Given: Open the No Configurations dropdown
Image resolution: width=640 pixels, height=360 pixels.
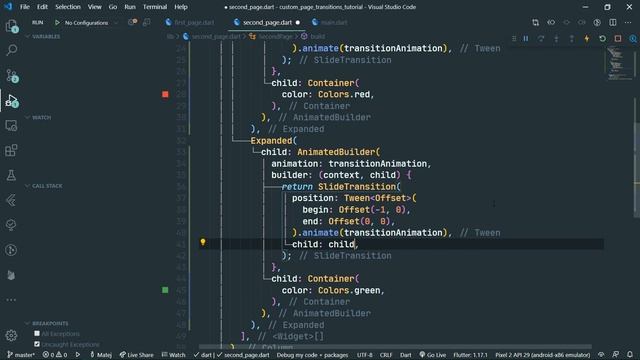Looking at the screenshot, I should click(91, 23).
